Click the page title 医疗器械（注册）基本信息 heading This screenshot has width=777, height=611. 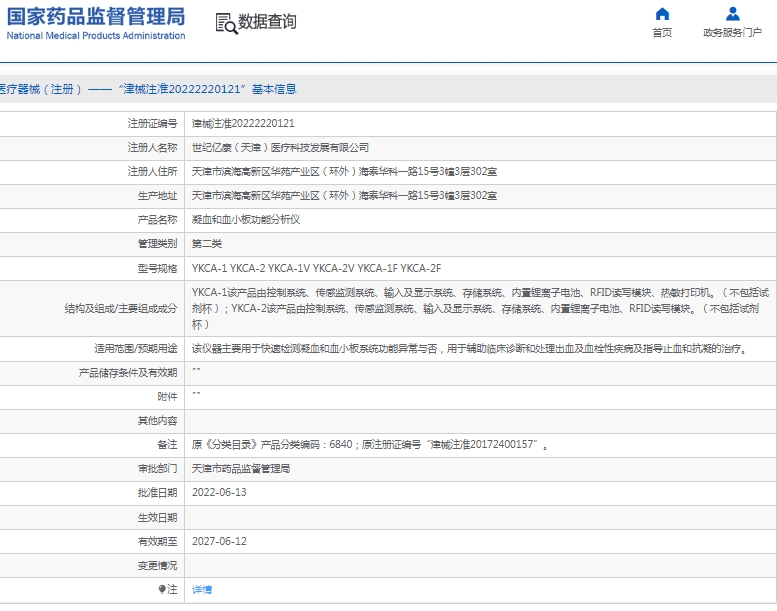[148, 89]
